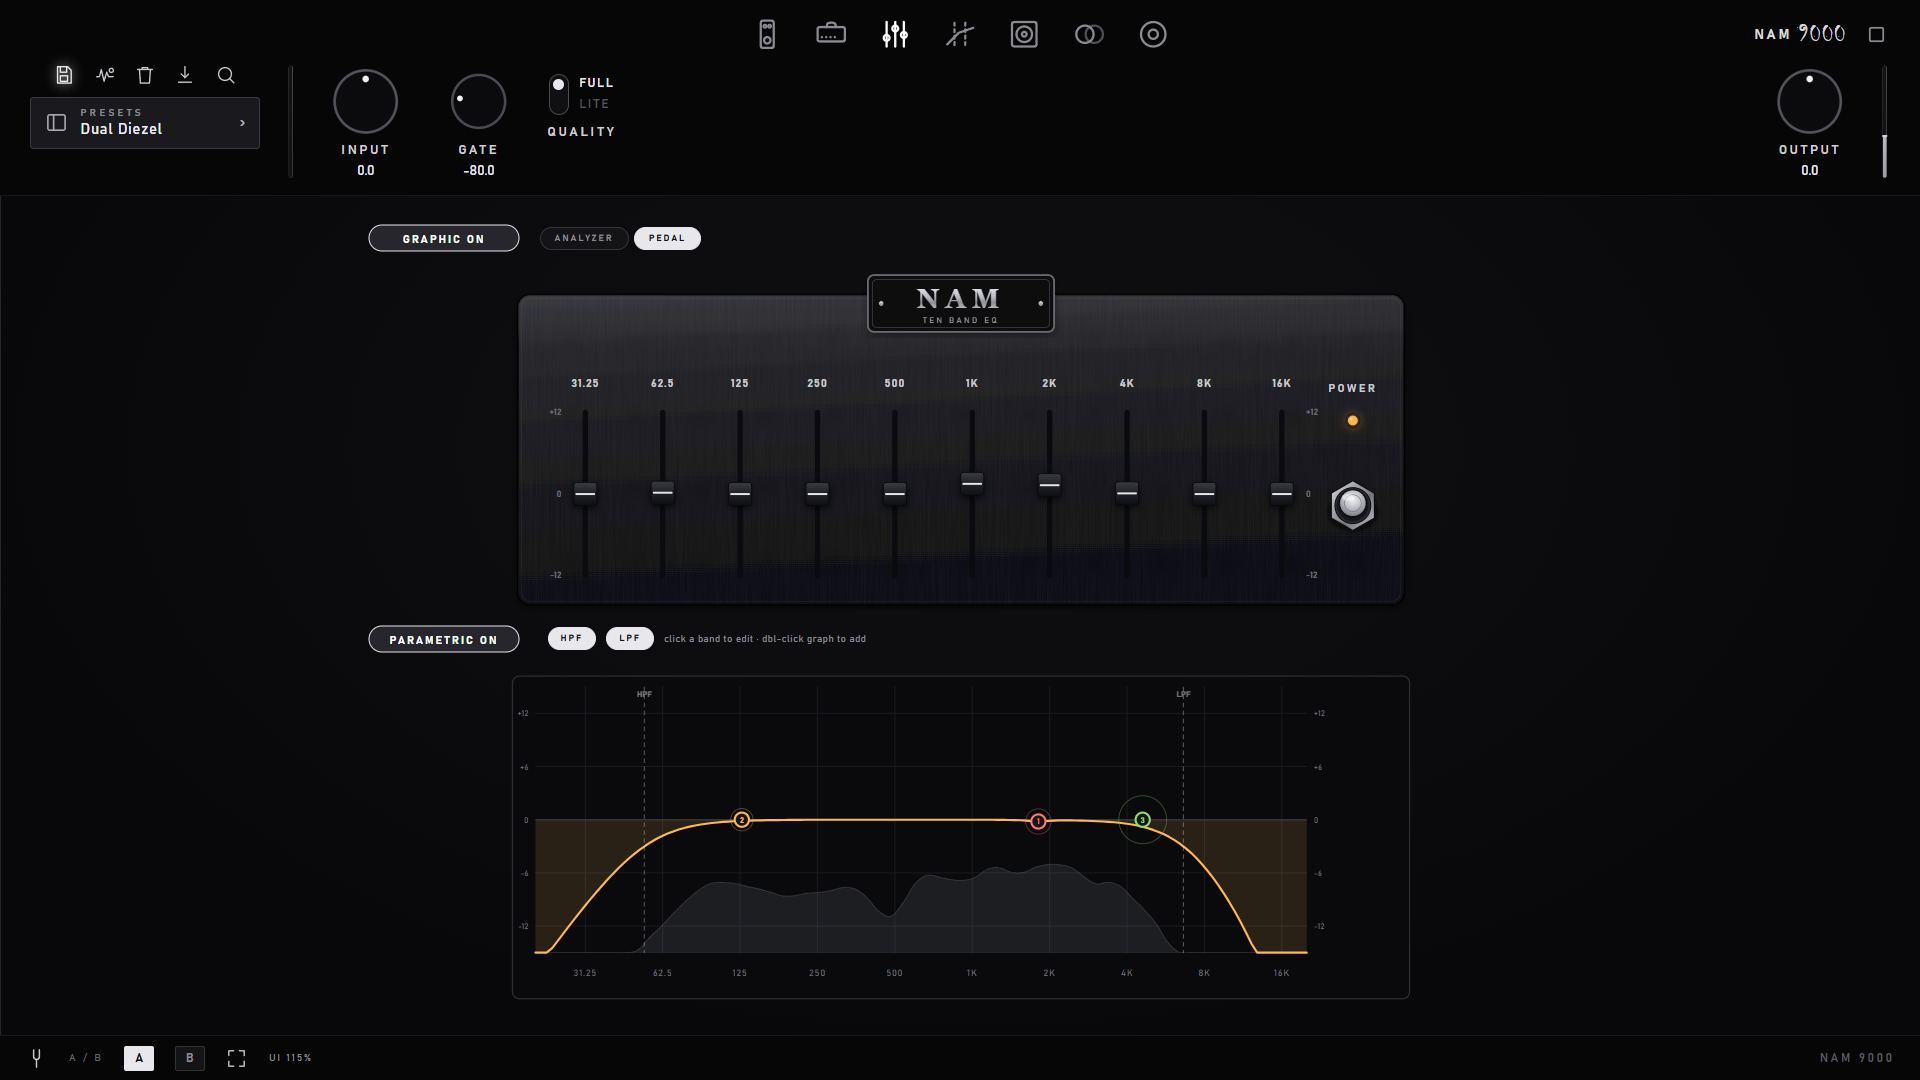The image size is (1920, 1080).
Task: Open the tuner fork icon
Action: pyautogui.click(x=36, y=1057)
